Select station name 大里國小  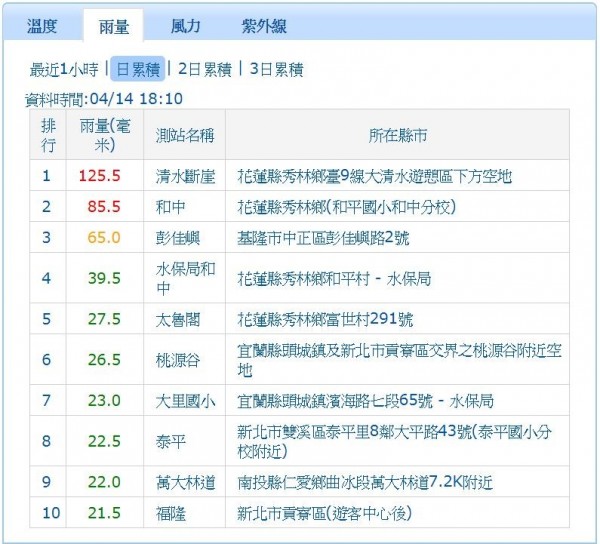(185, 401)
